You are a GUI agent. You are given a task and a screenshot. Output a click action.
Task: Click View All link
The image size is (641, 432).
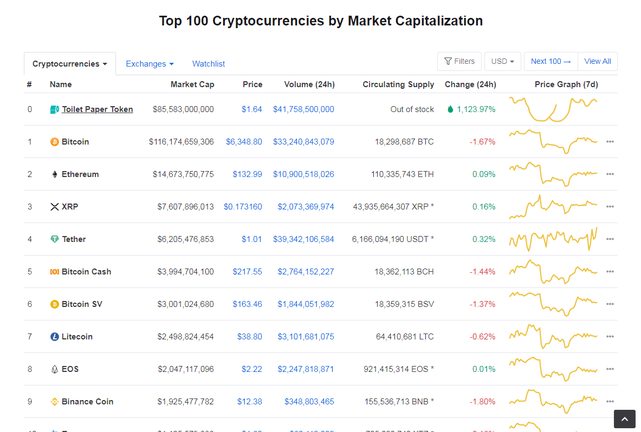[x=597, y=61]
